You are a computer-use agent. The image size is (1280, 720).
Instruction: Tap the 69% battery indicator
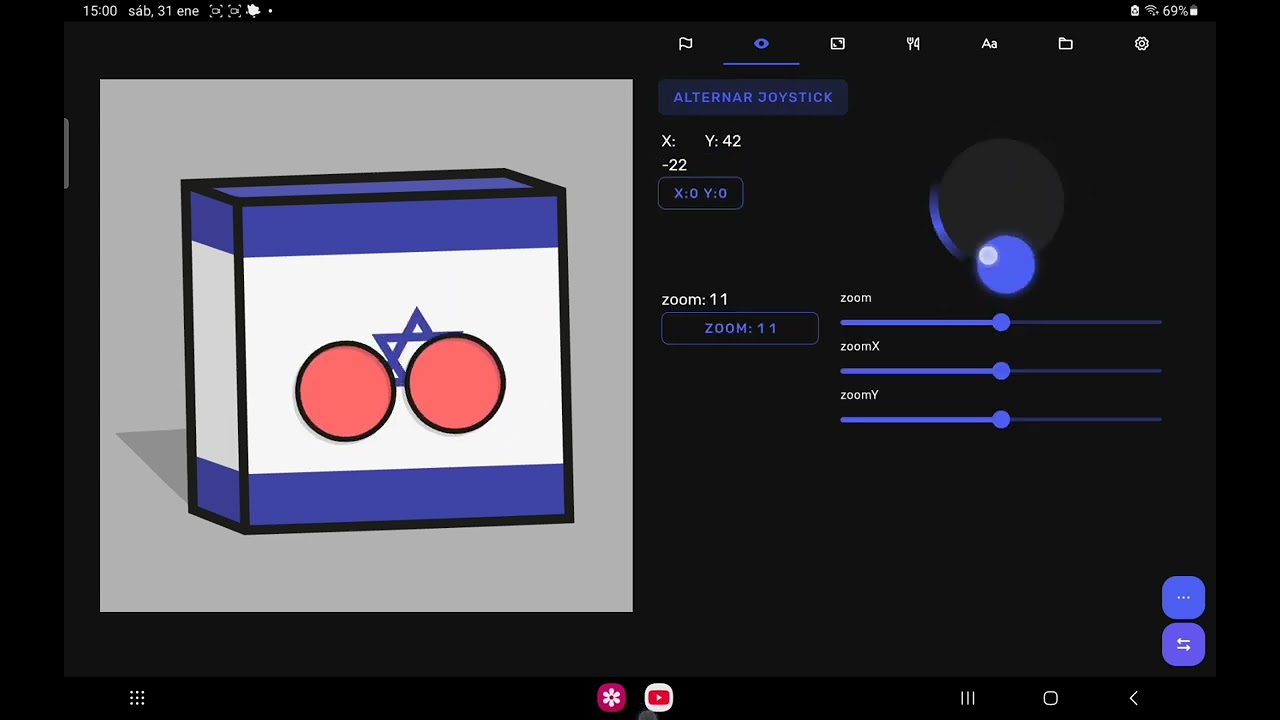click(1180, 11)
